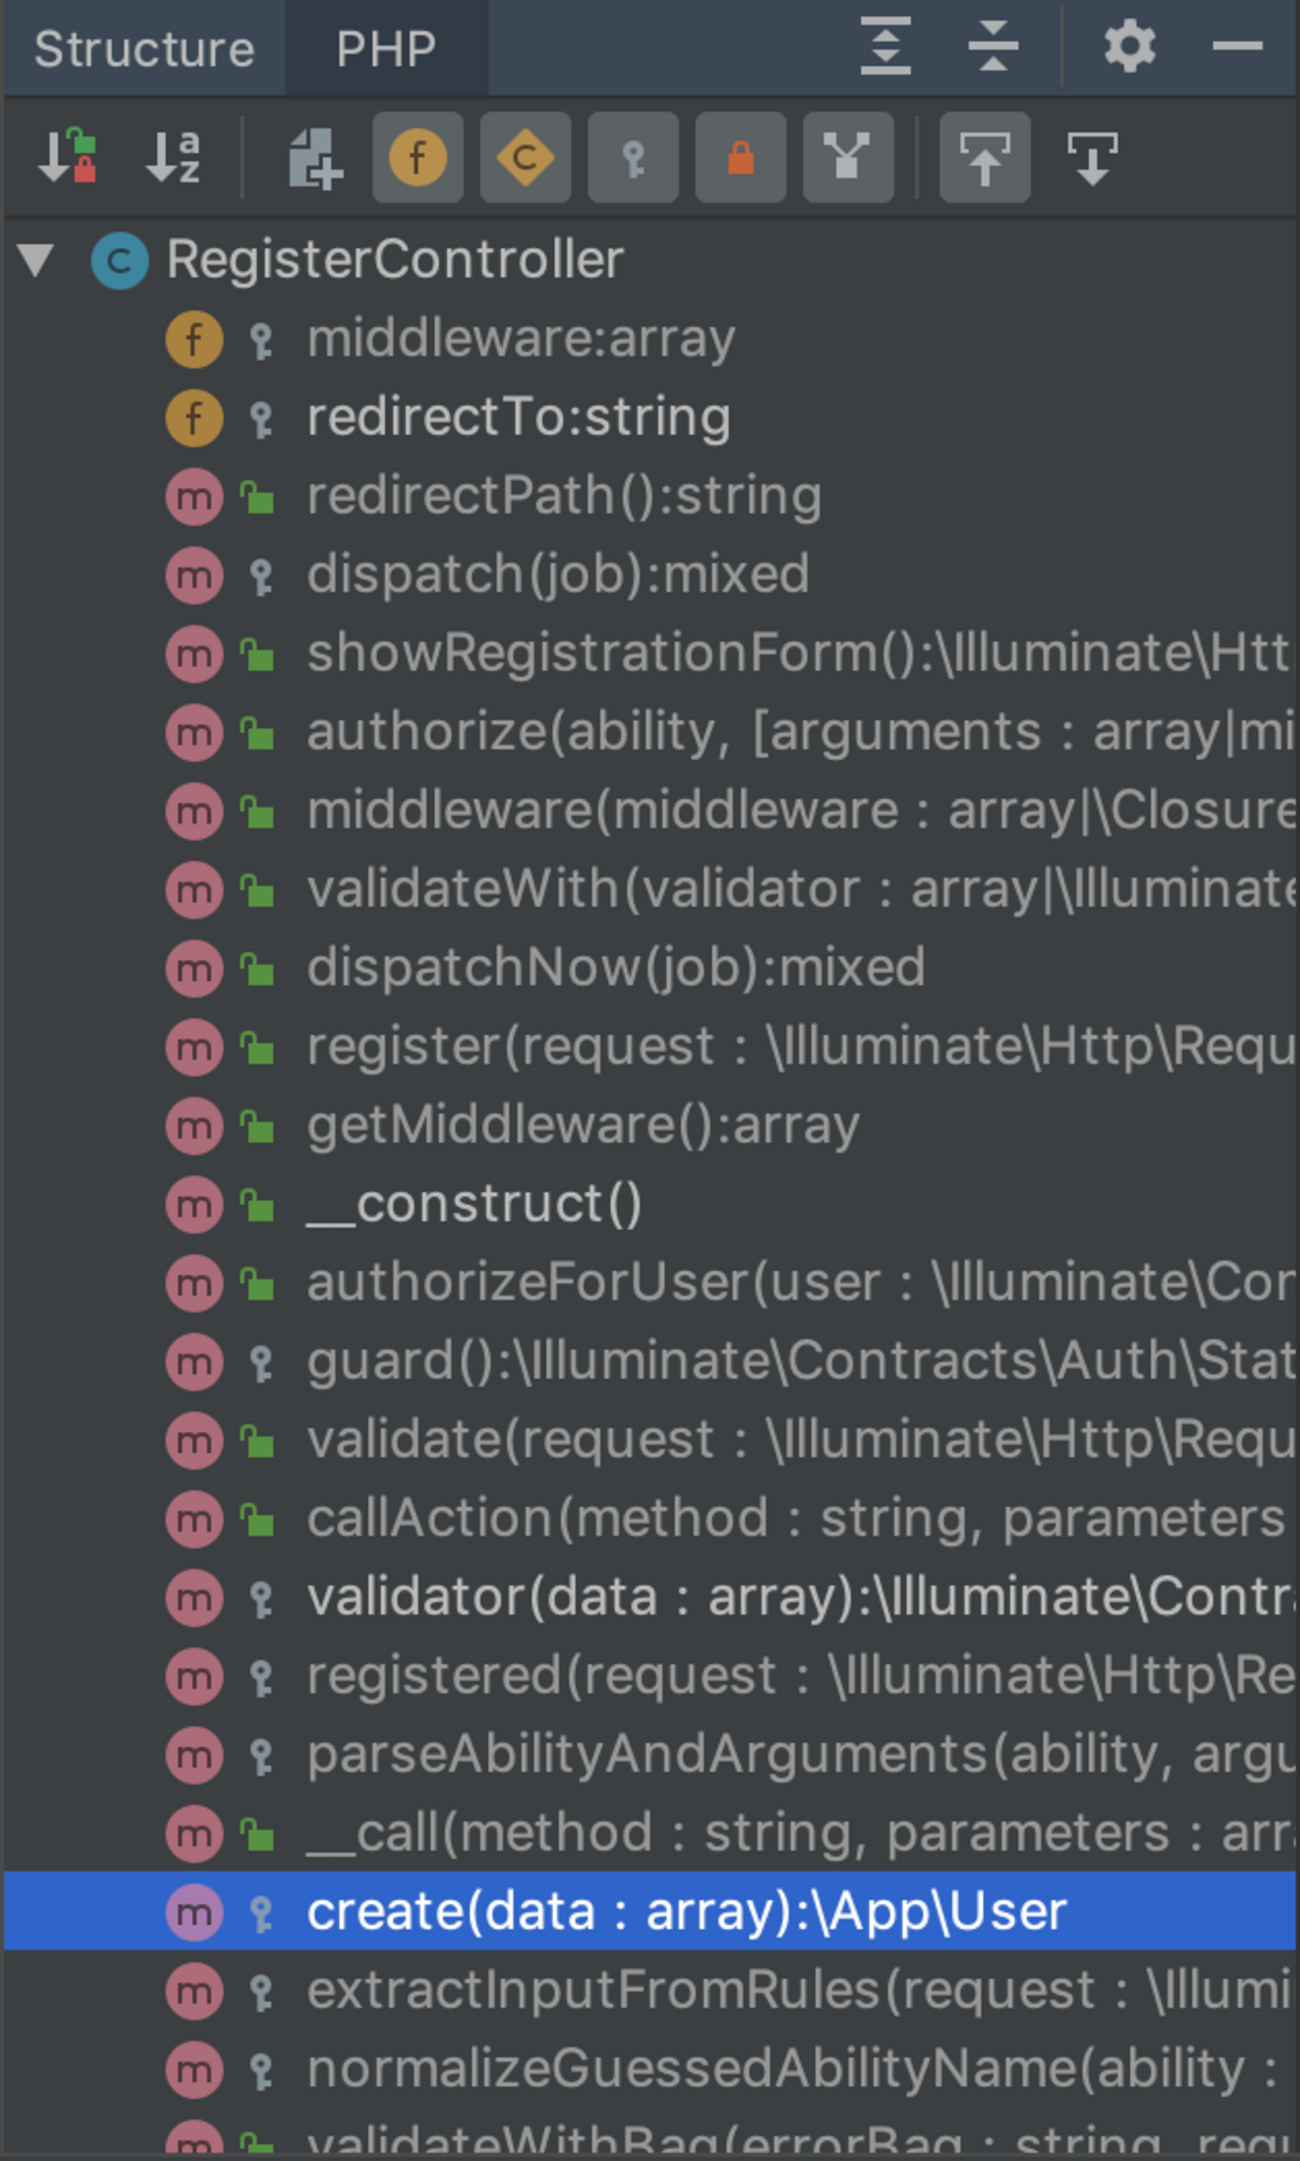This screenshot has height=2161, width=1300.
Task: Enable Autoscroll to Source
Action: point(985,158)
